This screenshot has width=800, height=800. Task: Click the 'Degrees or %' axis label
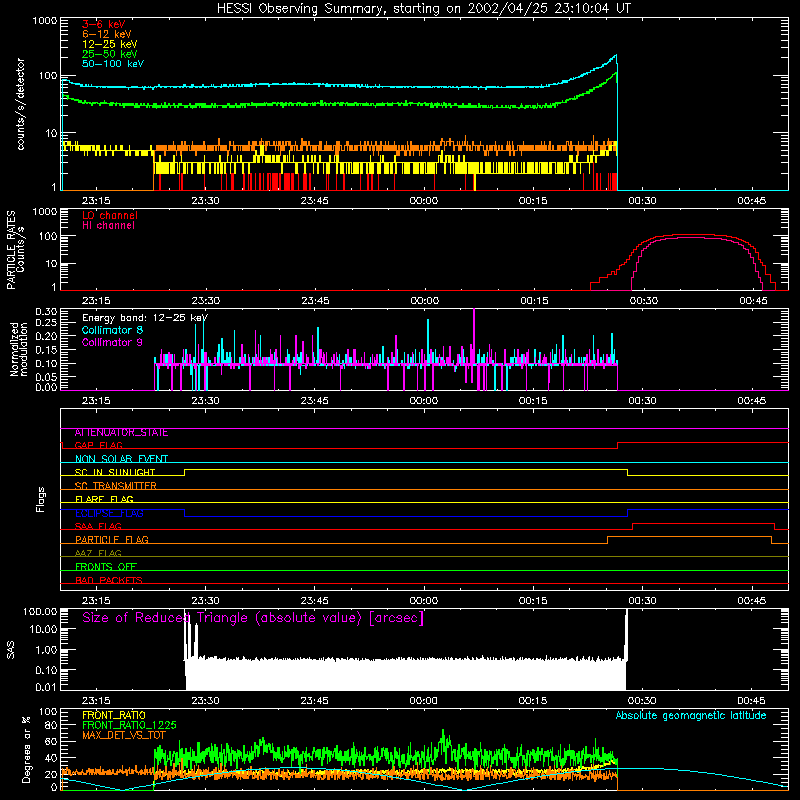(x=26, y=749)
